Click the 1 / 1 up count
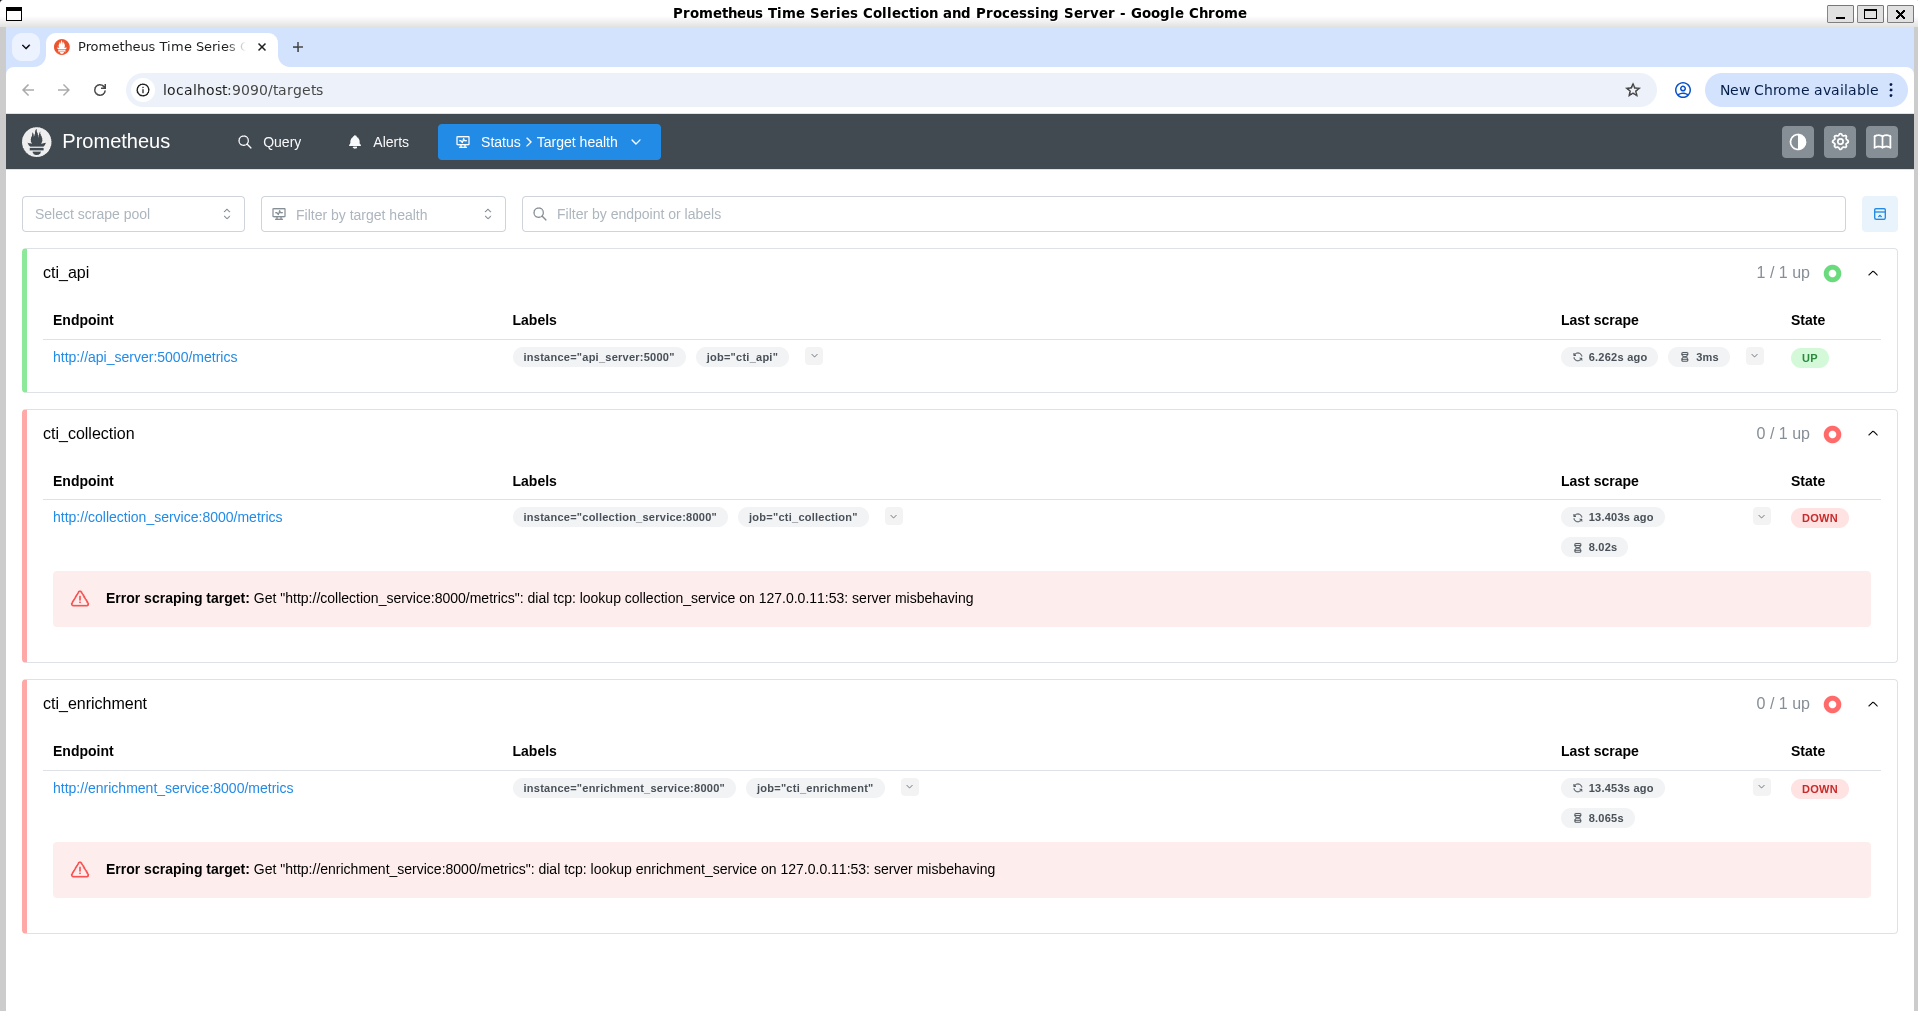The image size is (1918, 1011). tap(1783, 273)
